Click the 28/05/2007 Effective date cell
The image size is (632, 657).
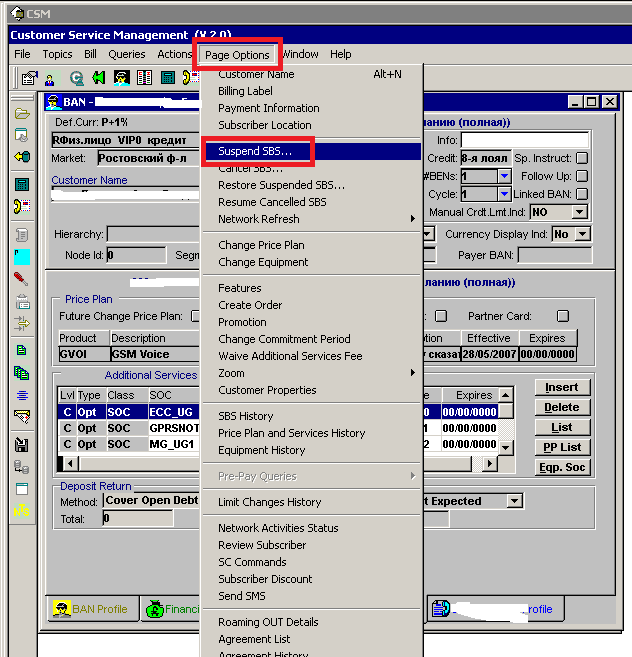490,354
